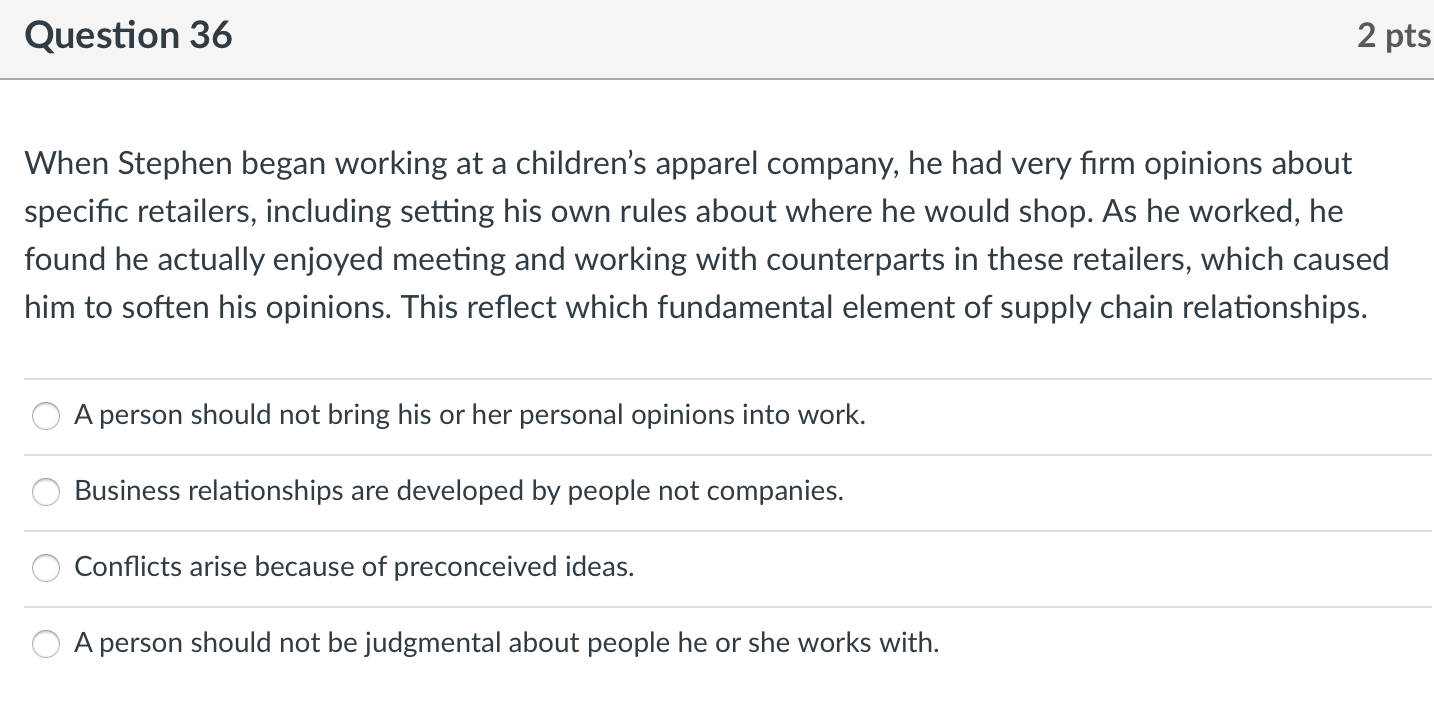This screenshot has width=1434, height=710.
Task: Click the text 'Conflicts arise because of preconceived ideas'
Action: coord(353,568)
